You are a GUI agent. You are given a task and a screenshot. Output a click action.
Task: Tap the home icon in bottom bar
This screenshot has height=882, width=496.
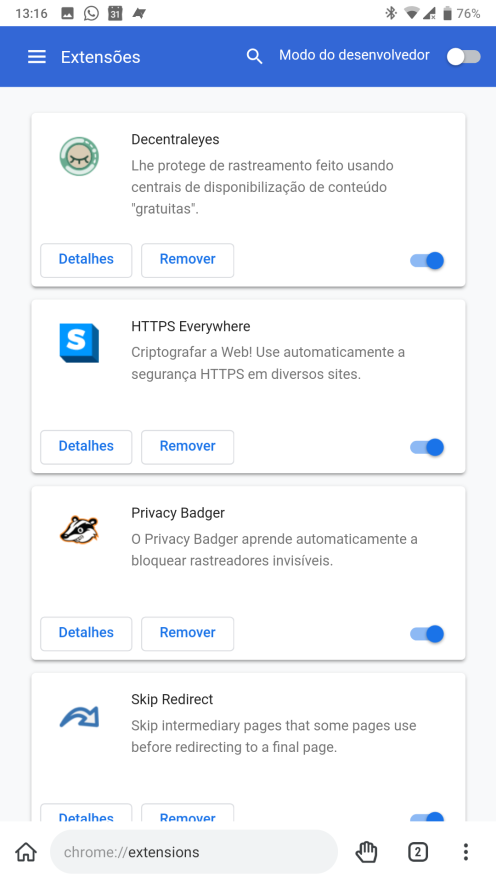pyautogui.click(x=26, y=852)
